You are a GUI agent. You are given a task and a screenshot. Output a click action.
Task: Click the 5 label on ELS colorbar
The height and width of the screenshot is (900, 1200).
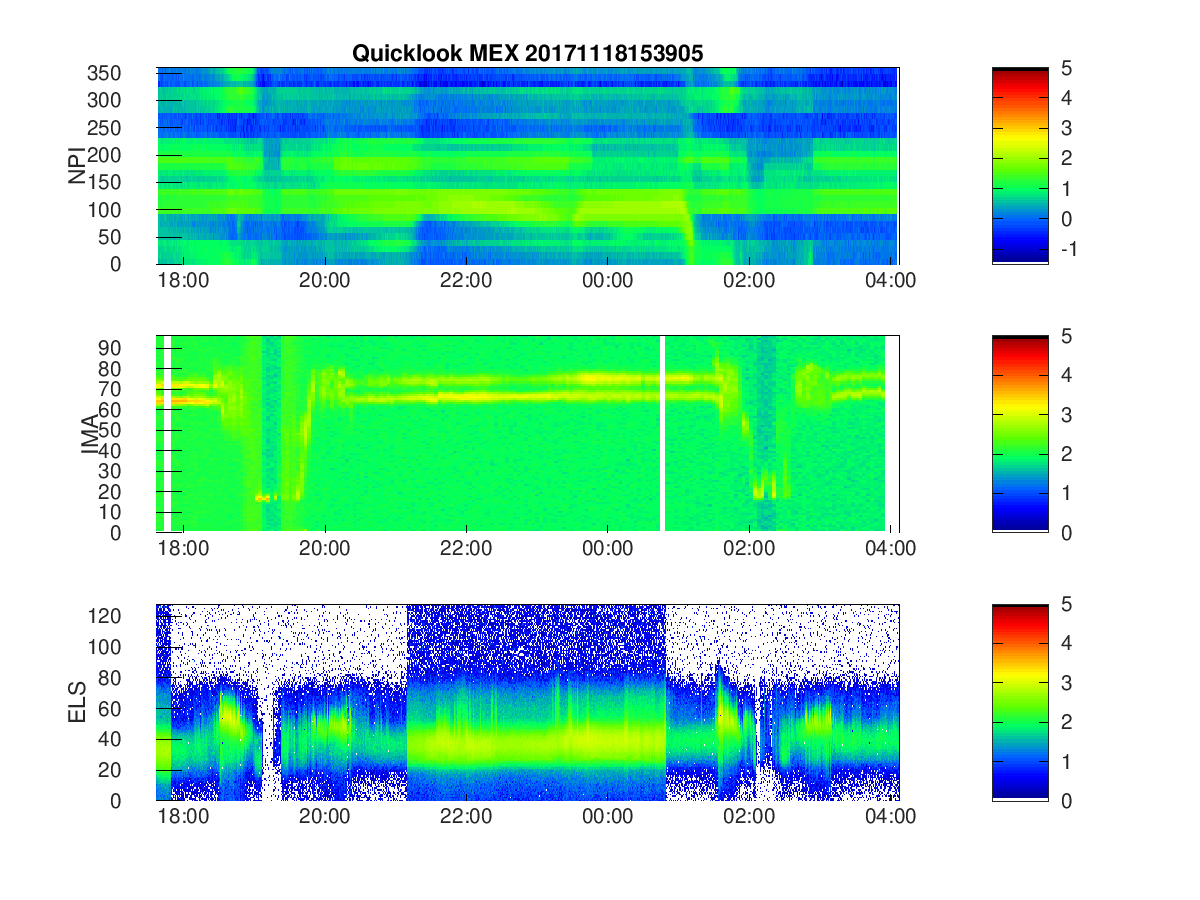(x=1067, y=604)
